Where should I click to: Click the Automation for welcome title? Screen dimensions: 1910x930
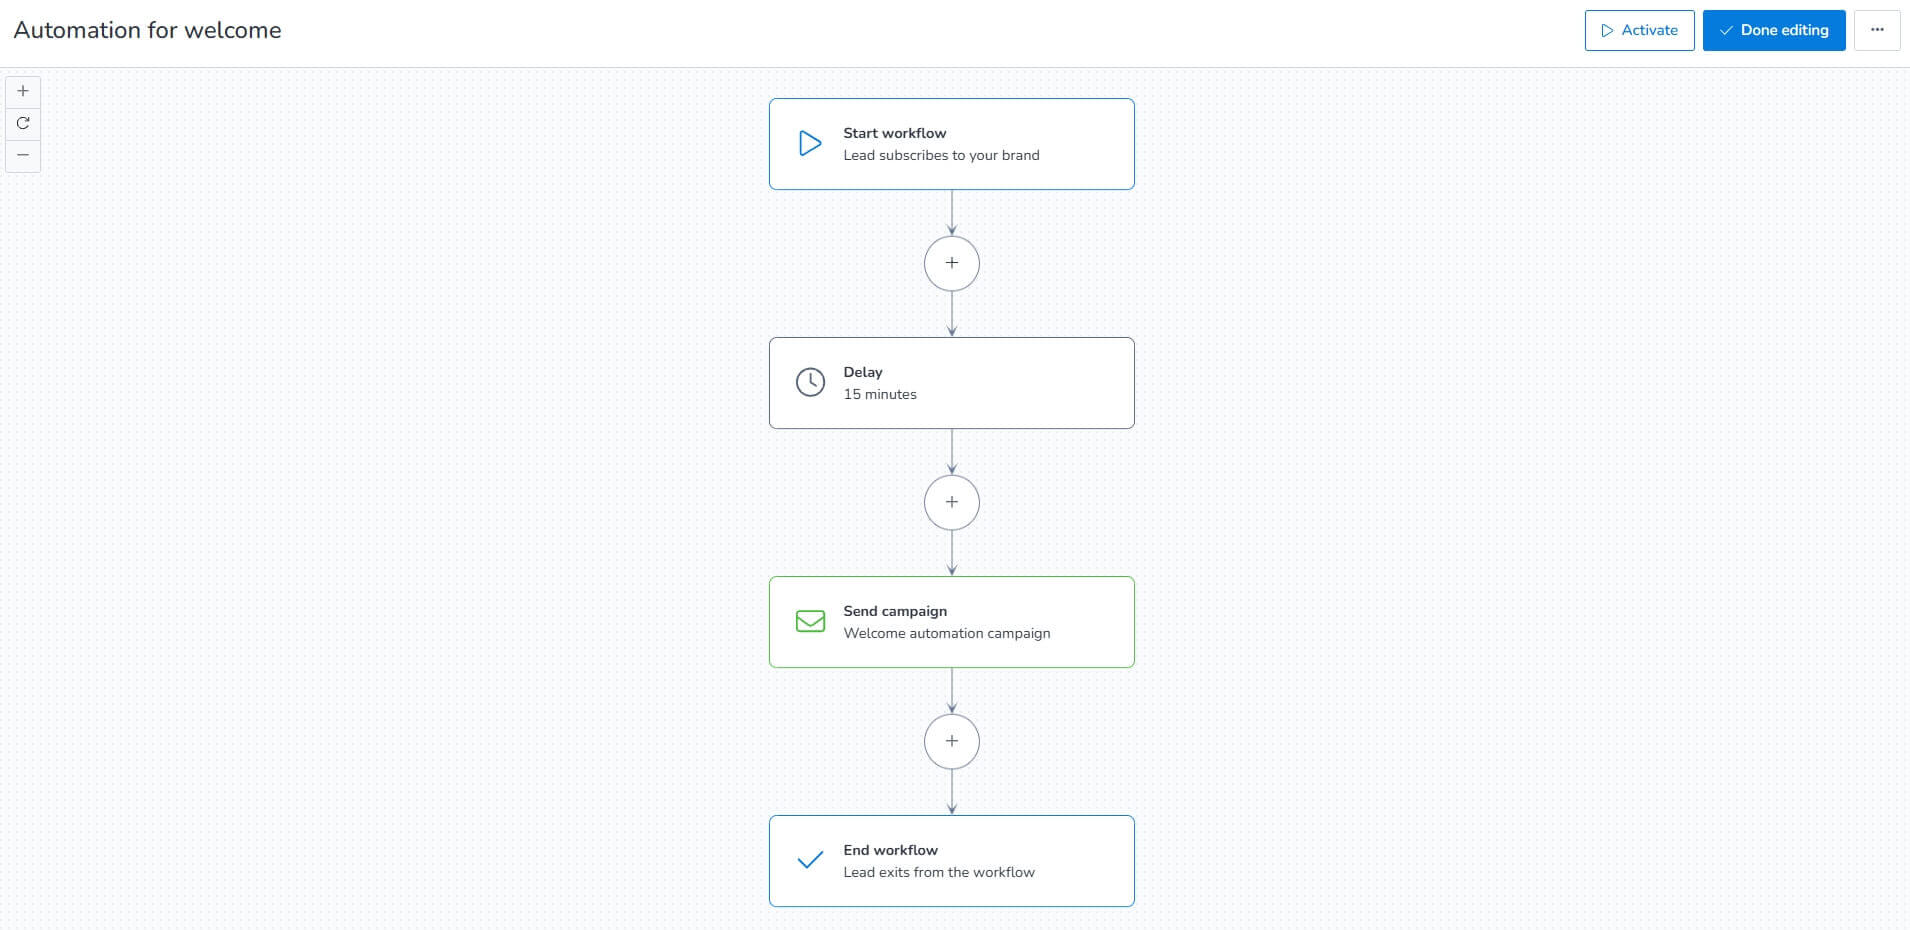pos(148,30)
